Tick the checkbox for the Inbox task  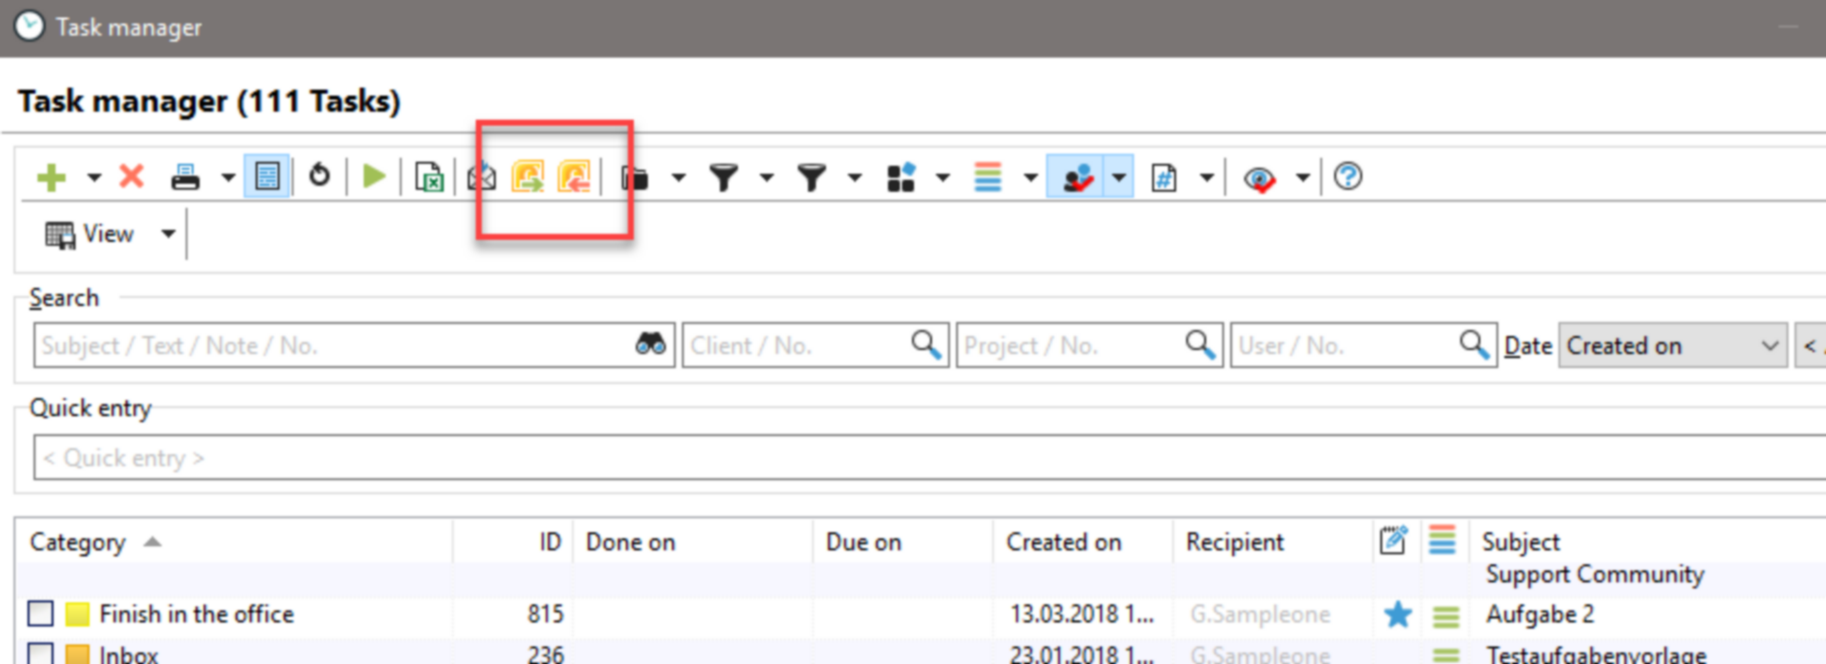tap(41, 654)
